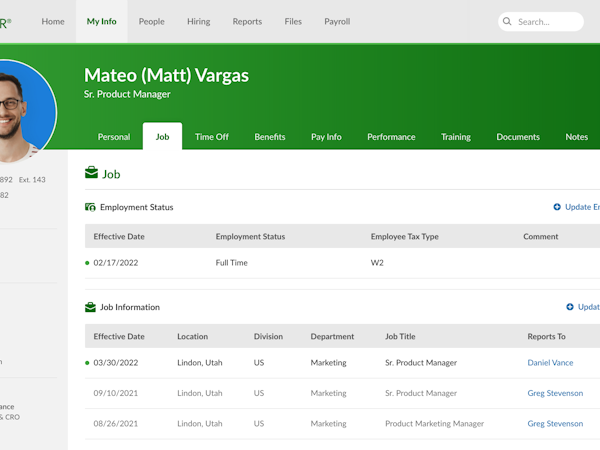Switch to the Documents tab
Image resolution: width=600 pixels, height=450 pixels.
(x=518, y=137)
